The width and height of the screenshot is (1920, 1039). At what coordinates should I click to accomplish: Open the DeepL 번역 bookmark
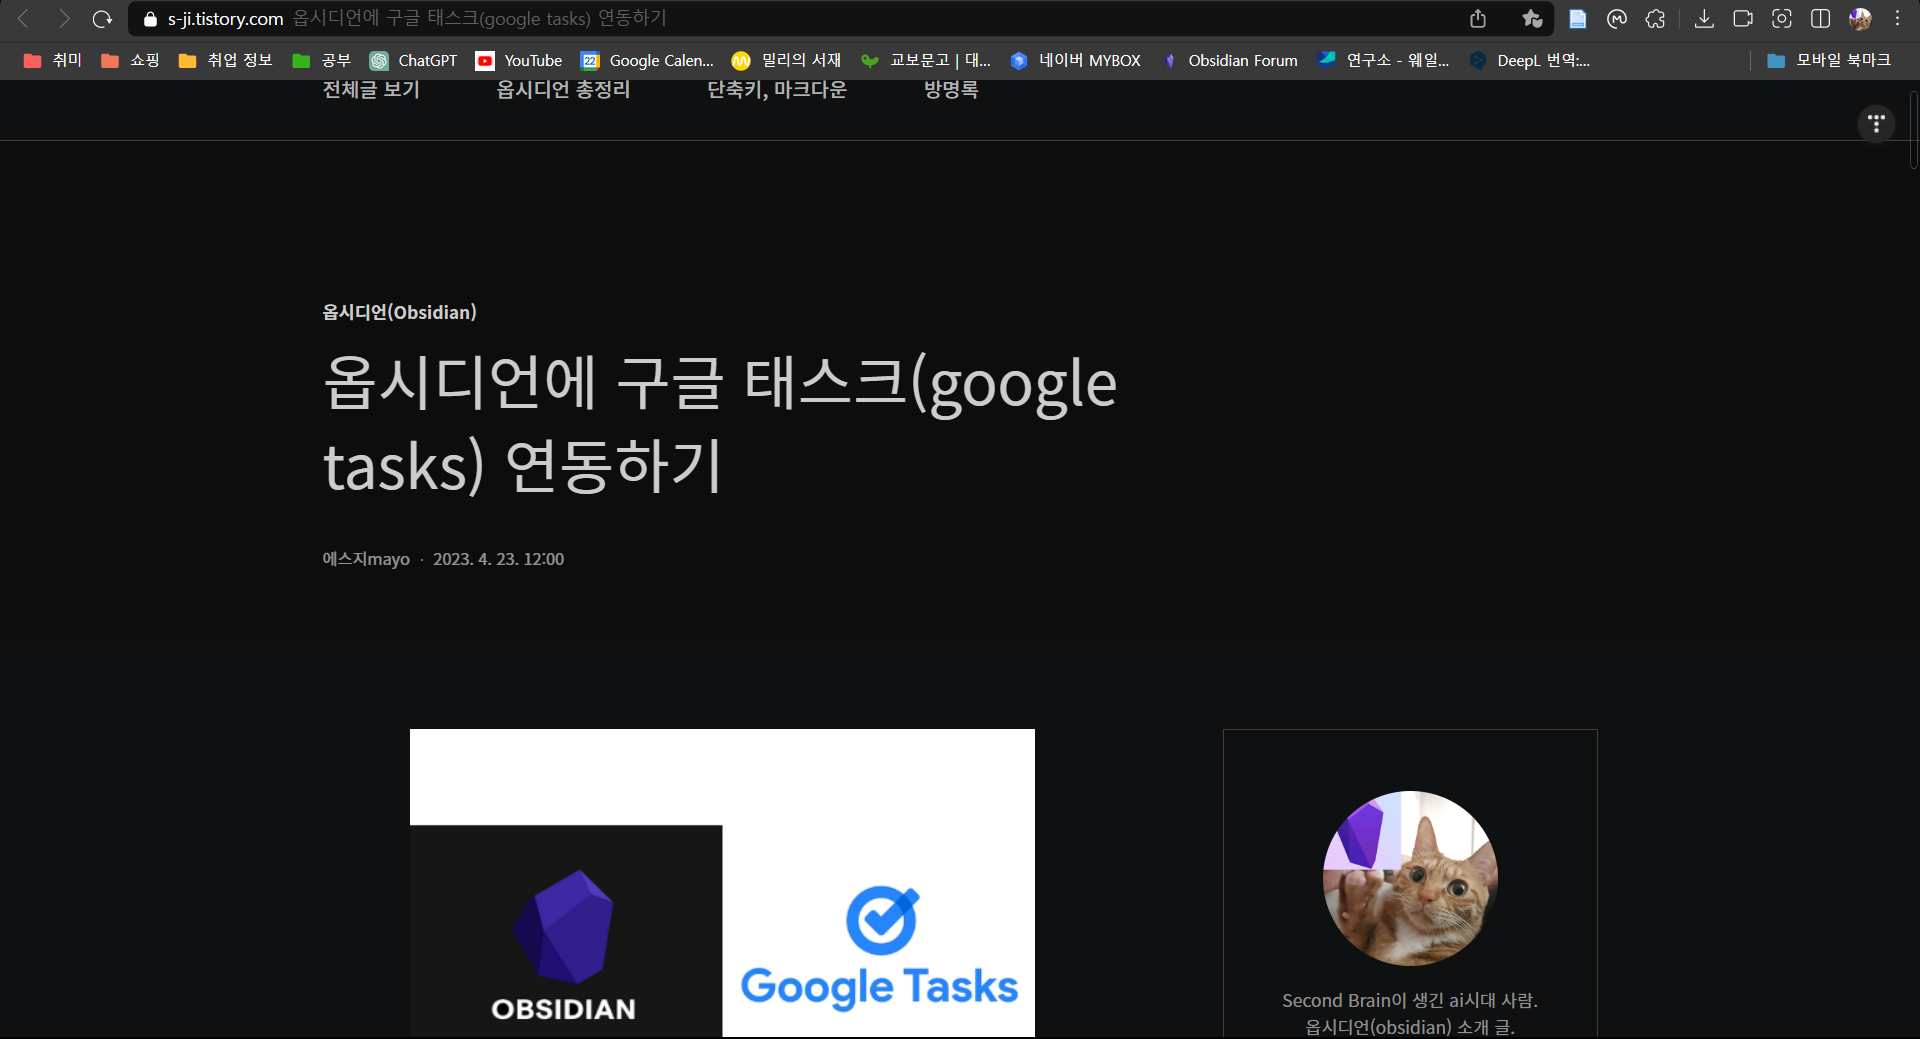coord(1530,60)
